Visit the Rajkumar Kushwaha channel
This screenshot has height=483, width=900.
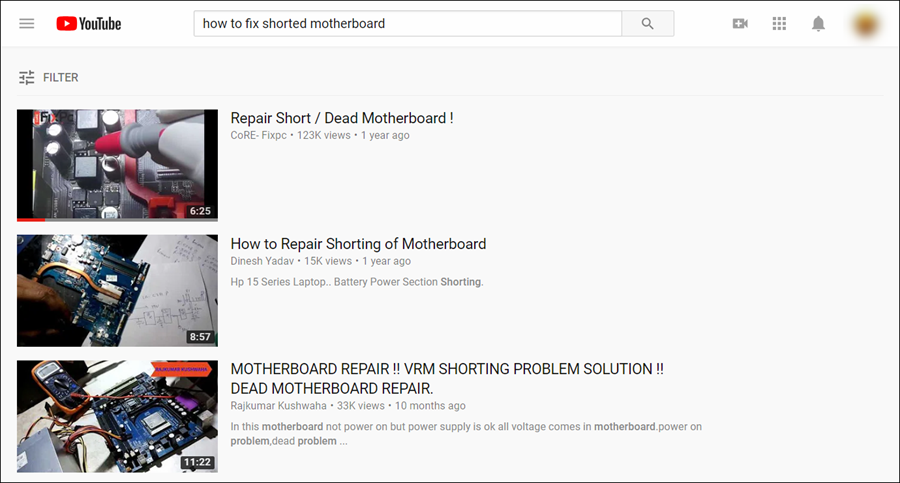coord(278,405)
